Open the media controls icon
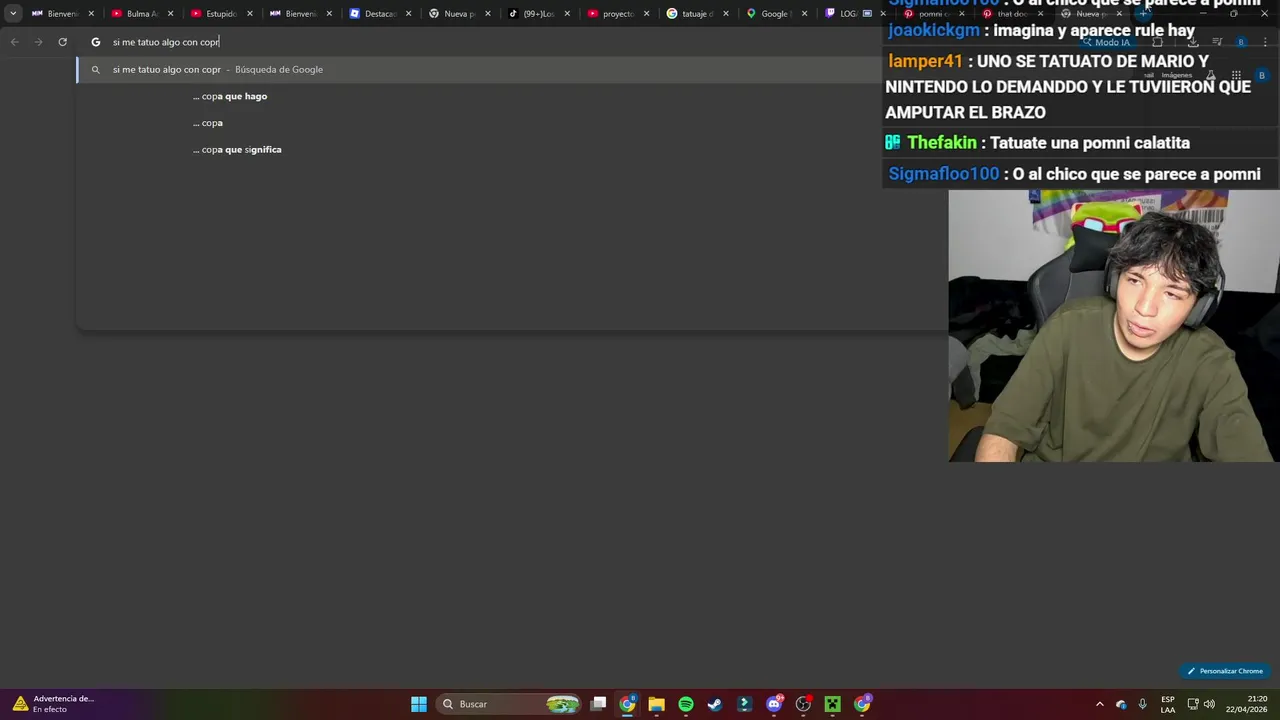This screenshot has height=720, width=1280. click(x=1217, y=42)
